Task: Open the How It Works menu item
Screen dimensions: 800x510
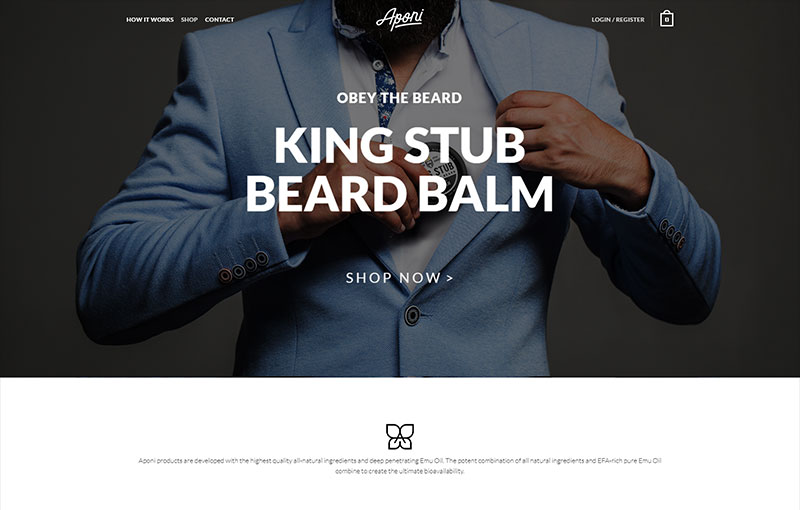Action: pyautogui.click(x=149, y=19)
